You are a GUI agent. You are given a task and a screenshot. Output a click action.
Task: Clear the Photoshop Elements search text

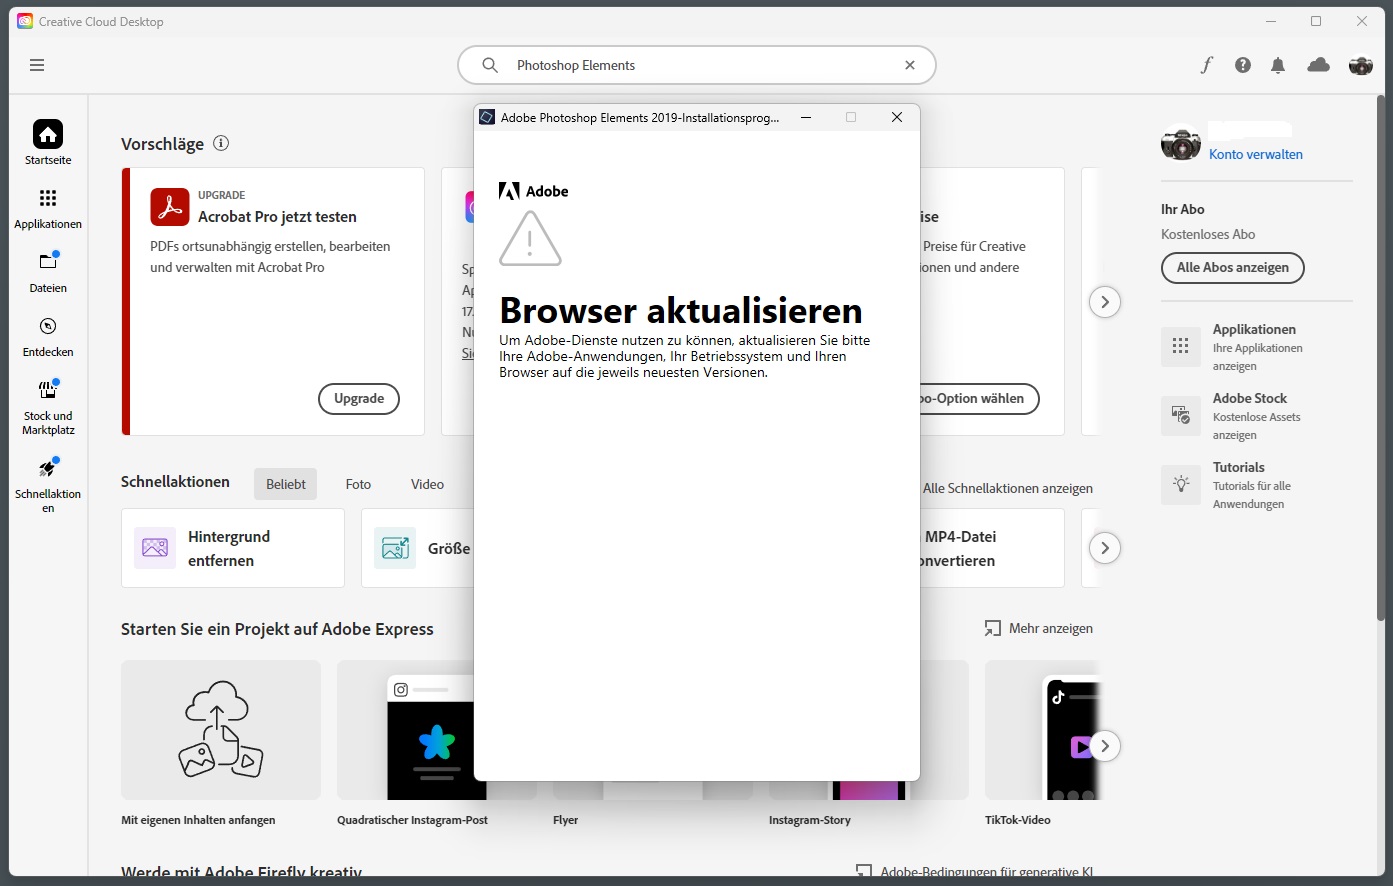pos(910,65)
